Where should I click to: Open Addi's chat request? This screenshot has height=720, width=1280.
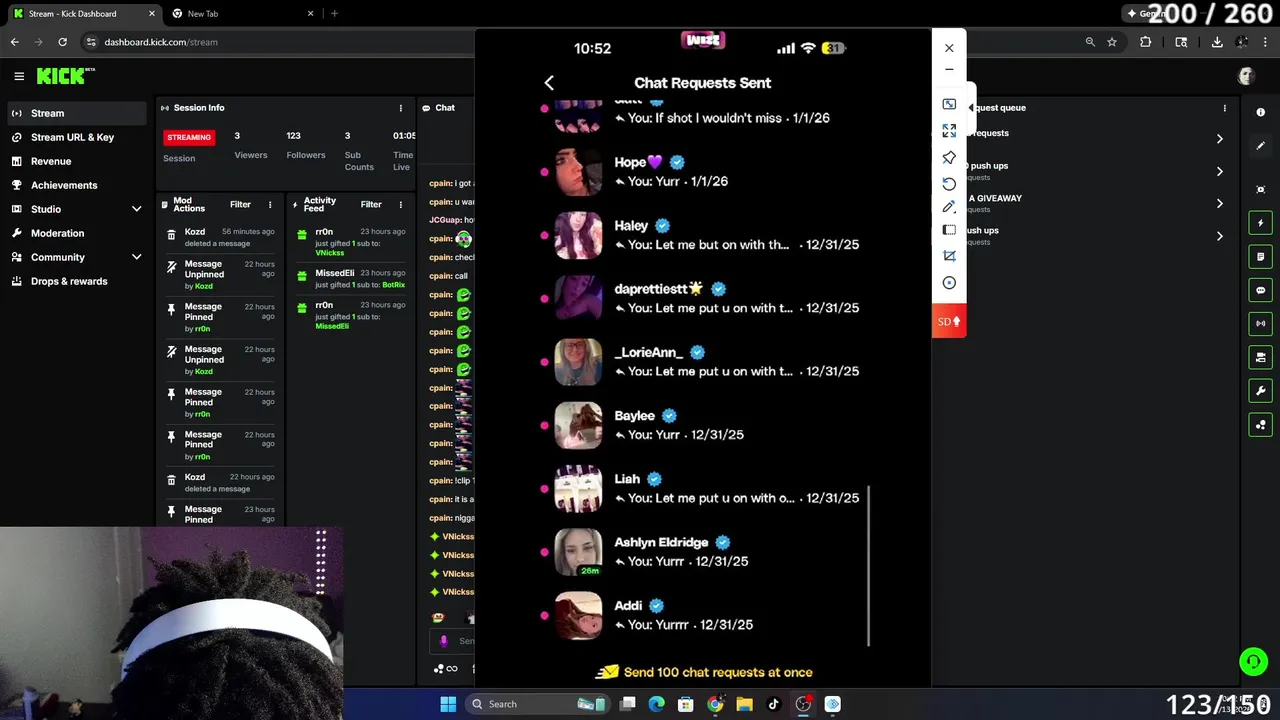pyautogui.click(x=705, y=615)
